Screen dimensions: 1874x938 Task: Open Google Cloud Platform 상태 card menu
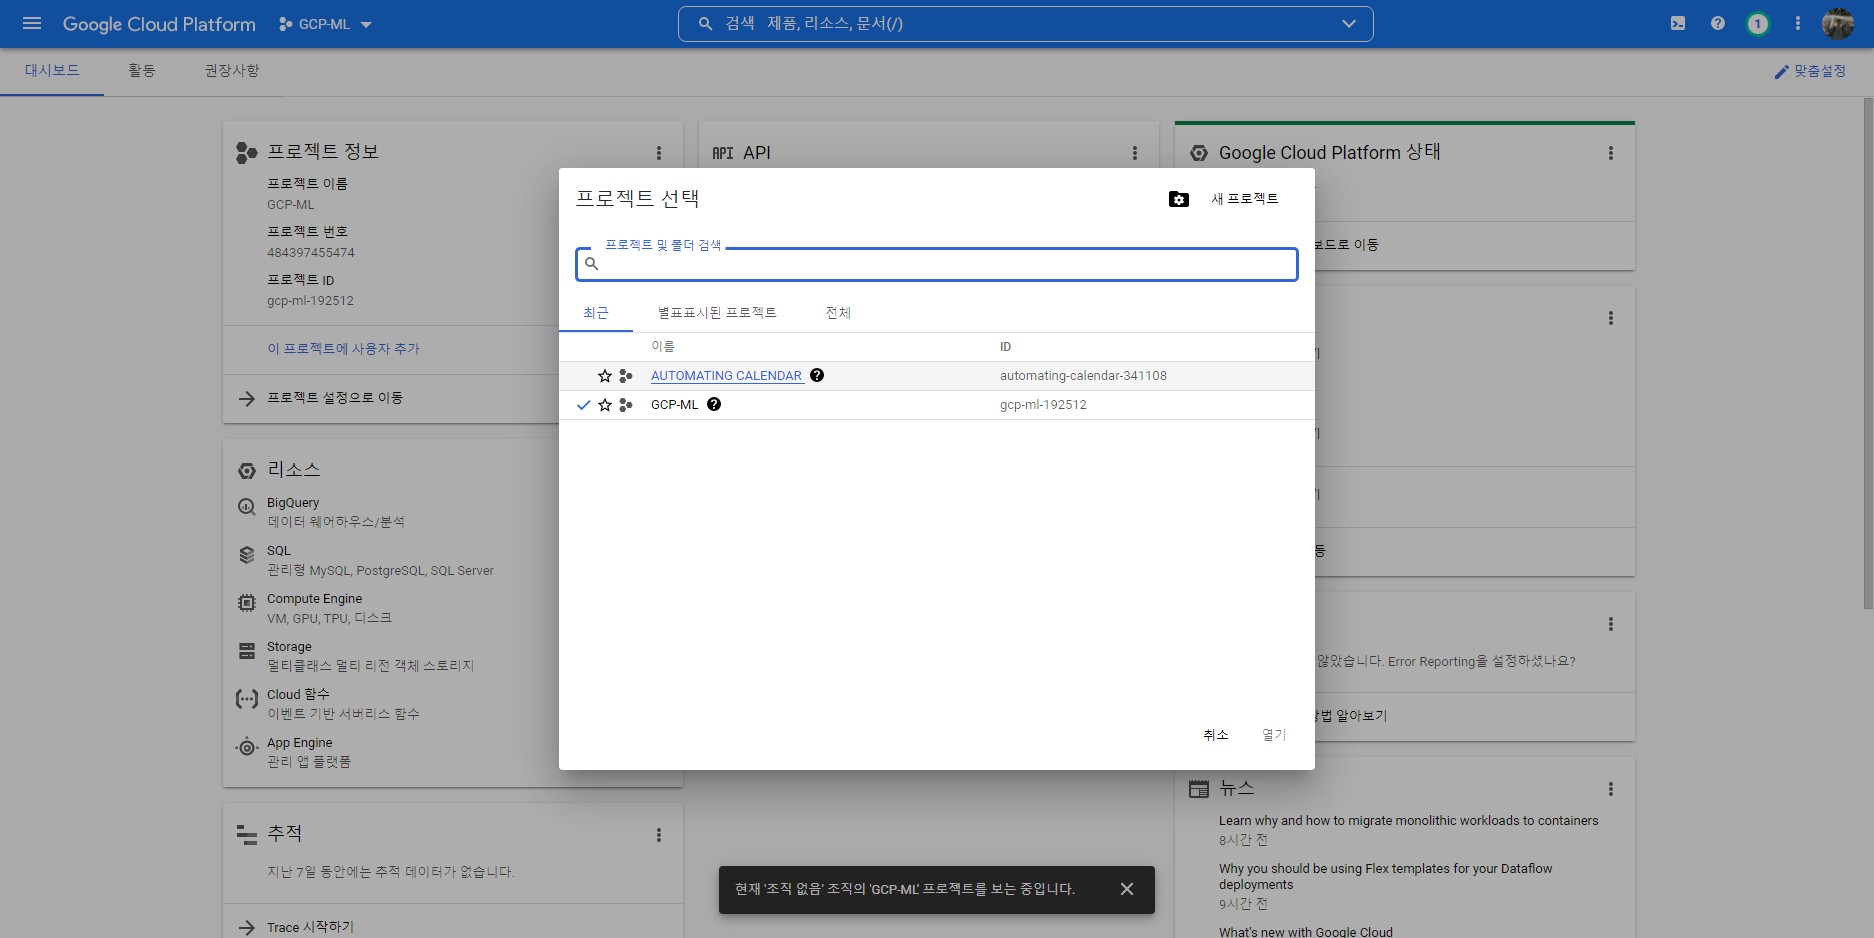pyautogui.click(x=1611, y=153)
